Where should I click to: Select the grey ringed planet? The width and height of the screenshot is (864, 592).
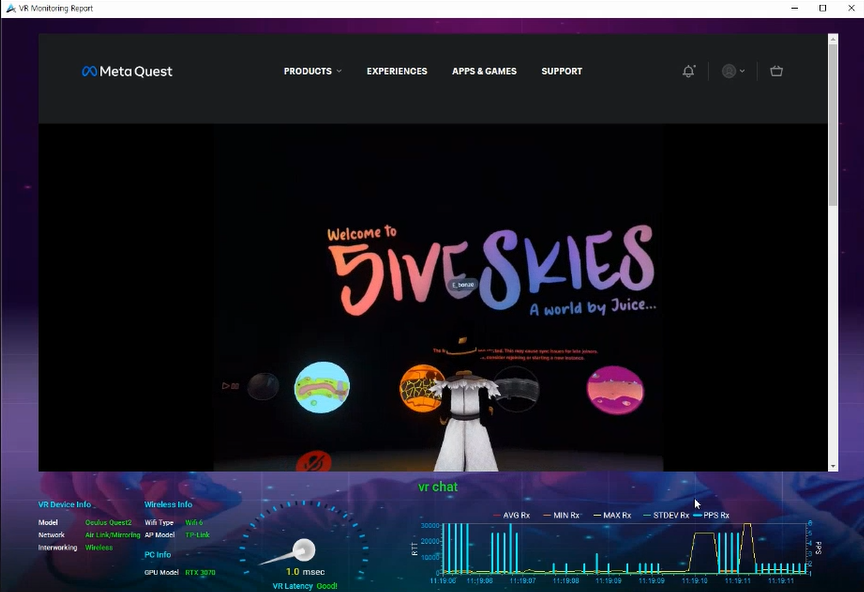[x=517, y=389]
